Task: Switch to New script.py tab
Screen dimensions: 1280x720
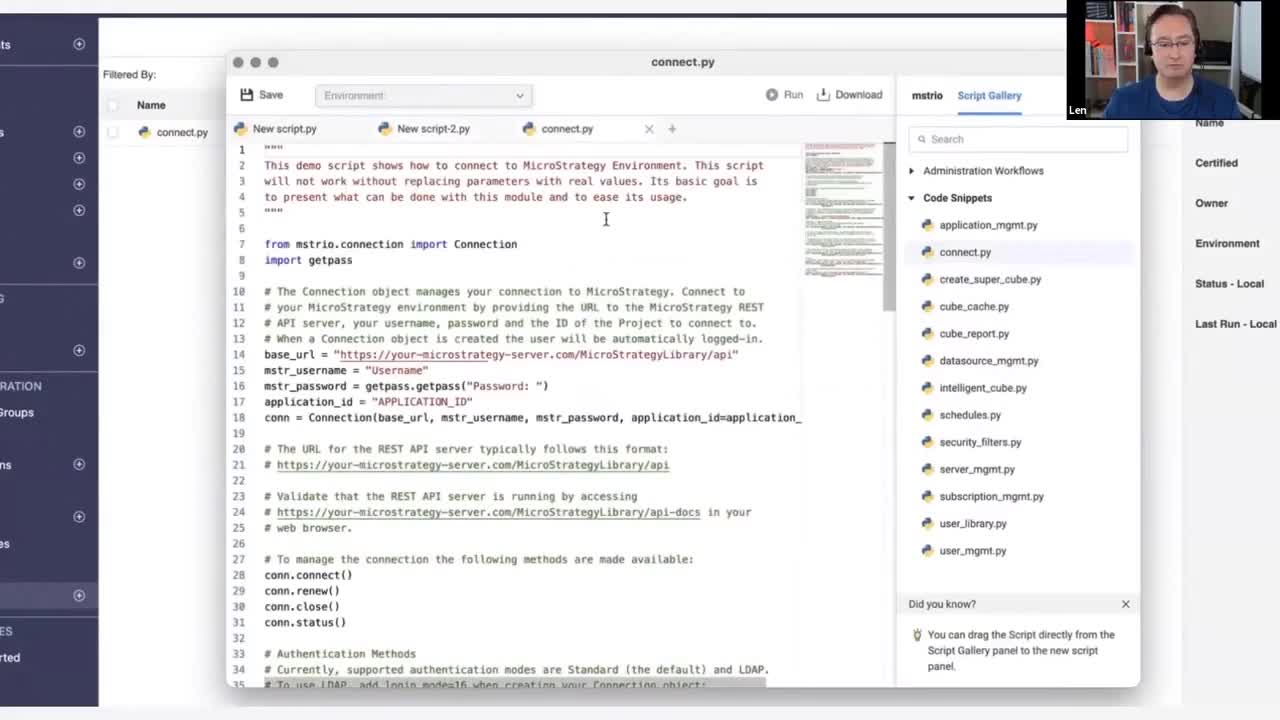Action: [284, 129]
